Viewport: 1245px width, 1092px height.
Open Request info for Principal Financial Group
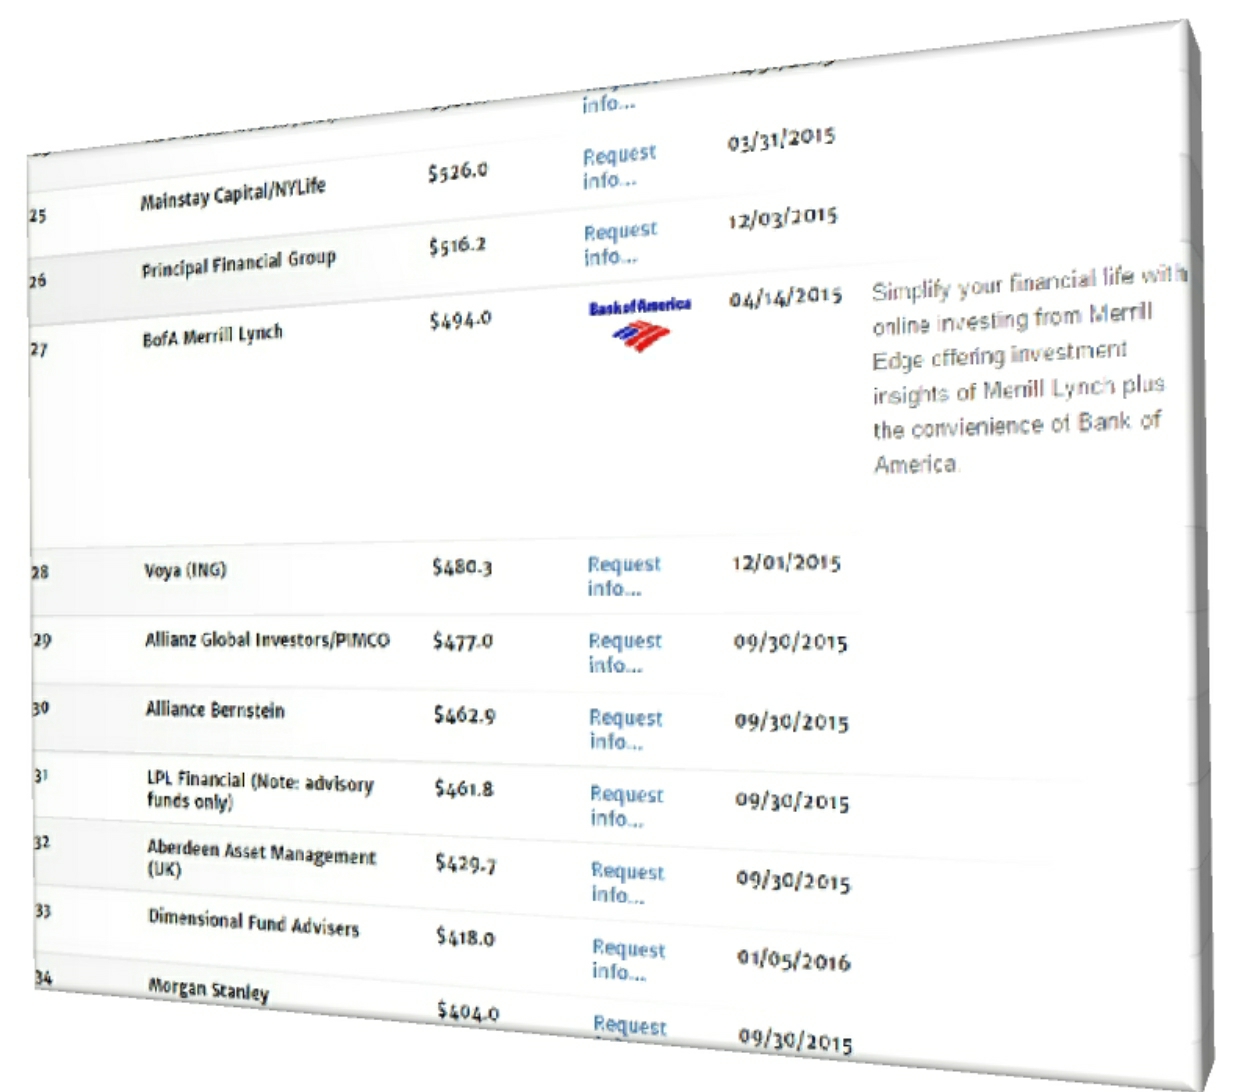[621, 244]
